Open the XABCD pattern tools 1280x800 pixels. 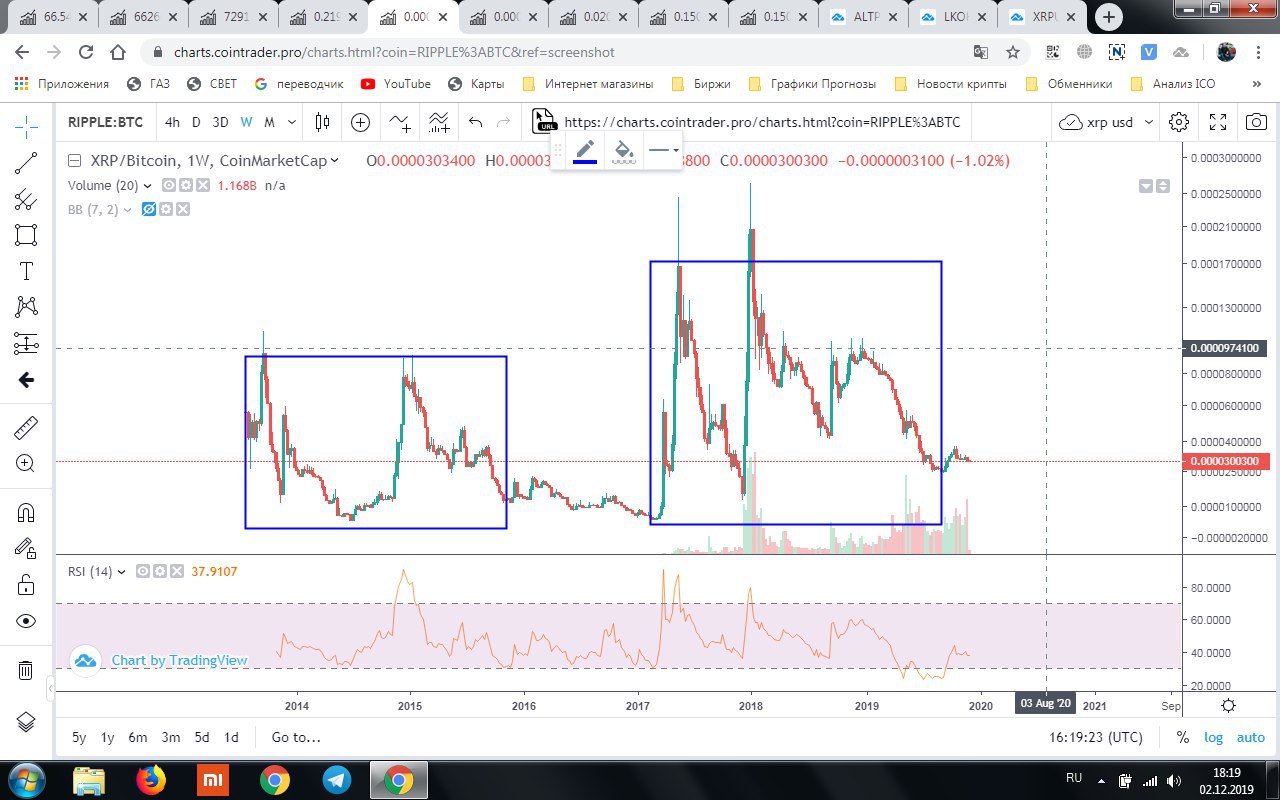[x=26, y=307]
